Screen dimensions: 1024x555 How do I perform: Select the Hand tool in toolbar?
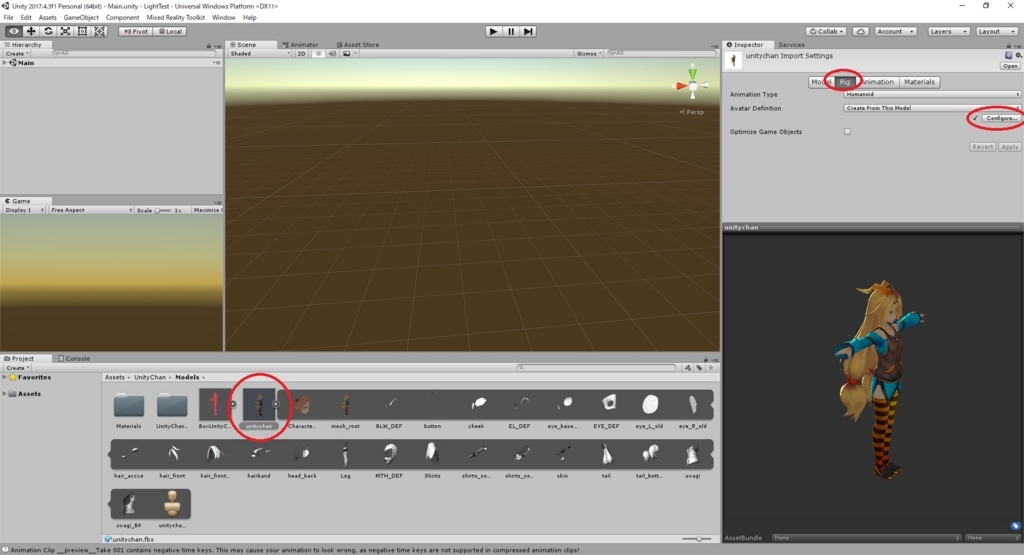14,31
